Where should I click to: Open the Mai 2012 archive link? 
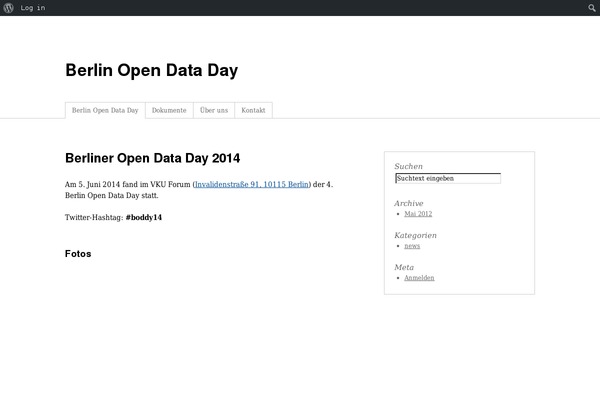tap(418, 214)
